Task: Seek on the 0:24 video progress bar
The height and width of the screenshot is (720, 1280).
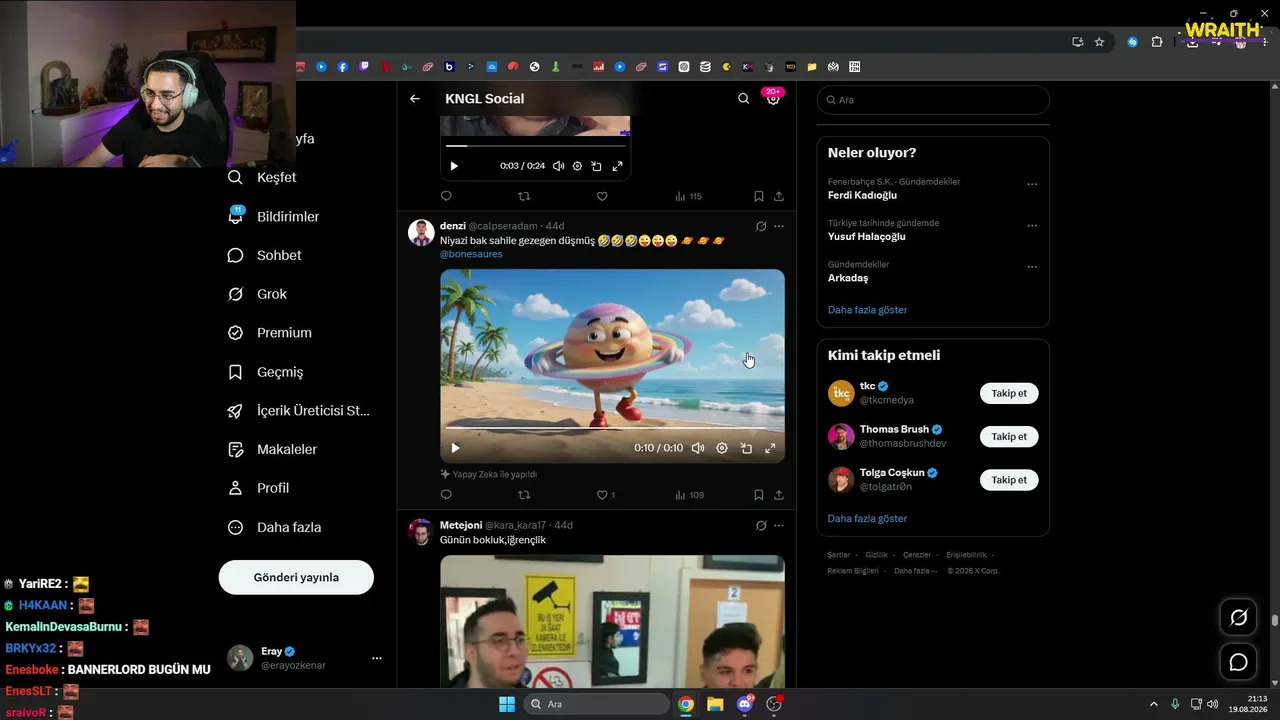Action: click(535, 146)
